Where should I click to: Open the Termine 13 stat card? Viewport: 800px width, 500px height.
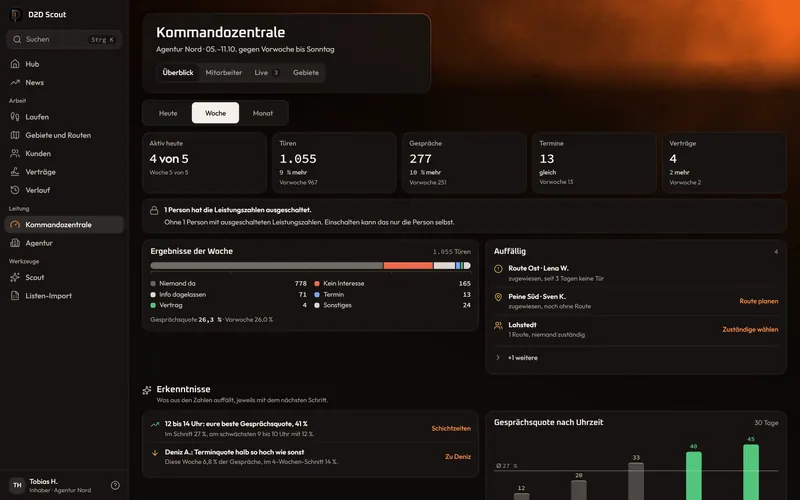click(594, 163)
